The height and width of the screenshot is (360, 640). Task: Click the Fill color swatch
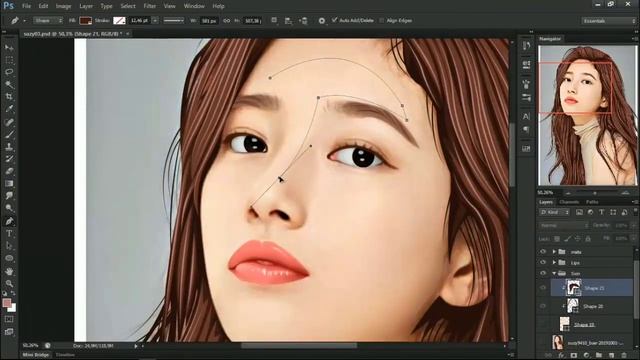(85, 20)
